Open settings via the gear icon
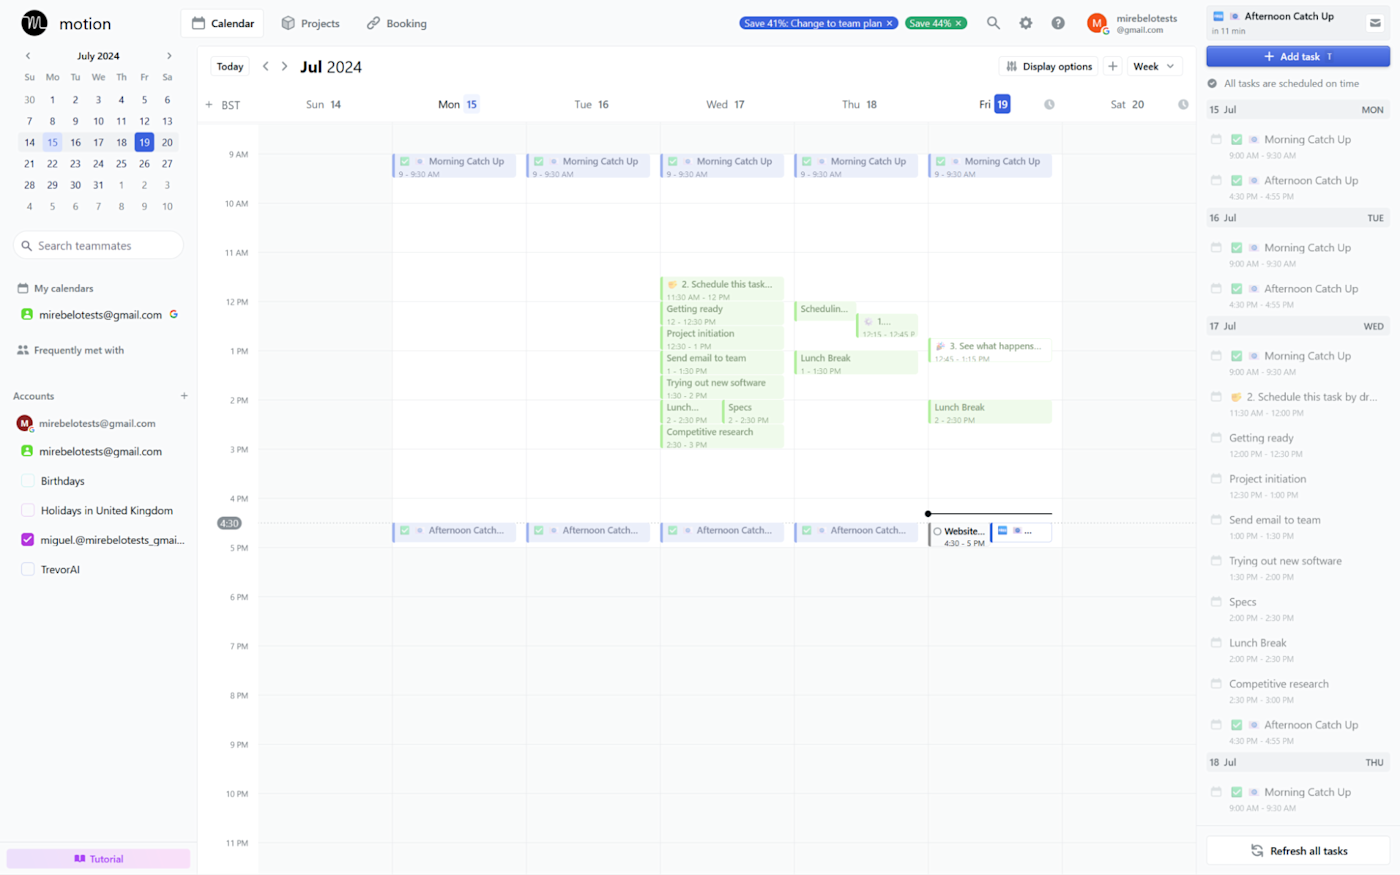The width and height of the screenshot is (1400, 875). (1025, 23)
